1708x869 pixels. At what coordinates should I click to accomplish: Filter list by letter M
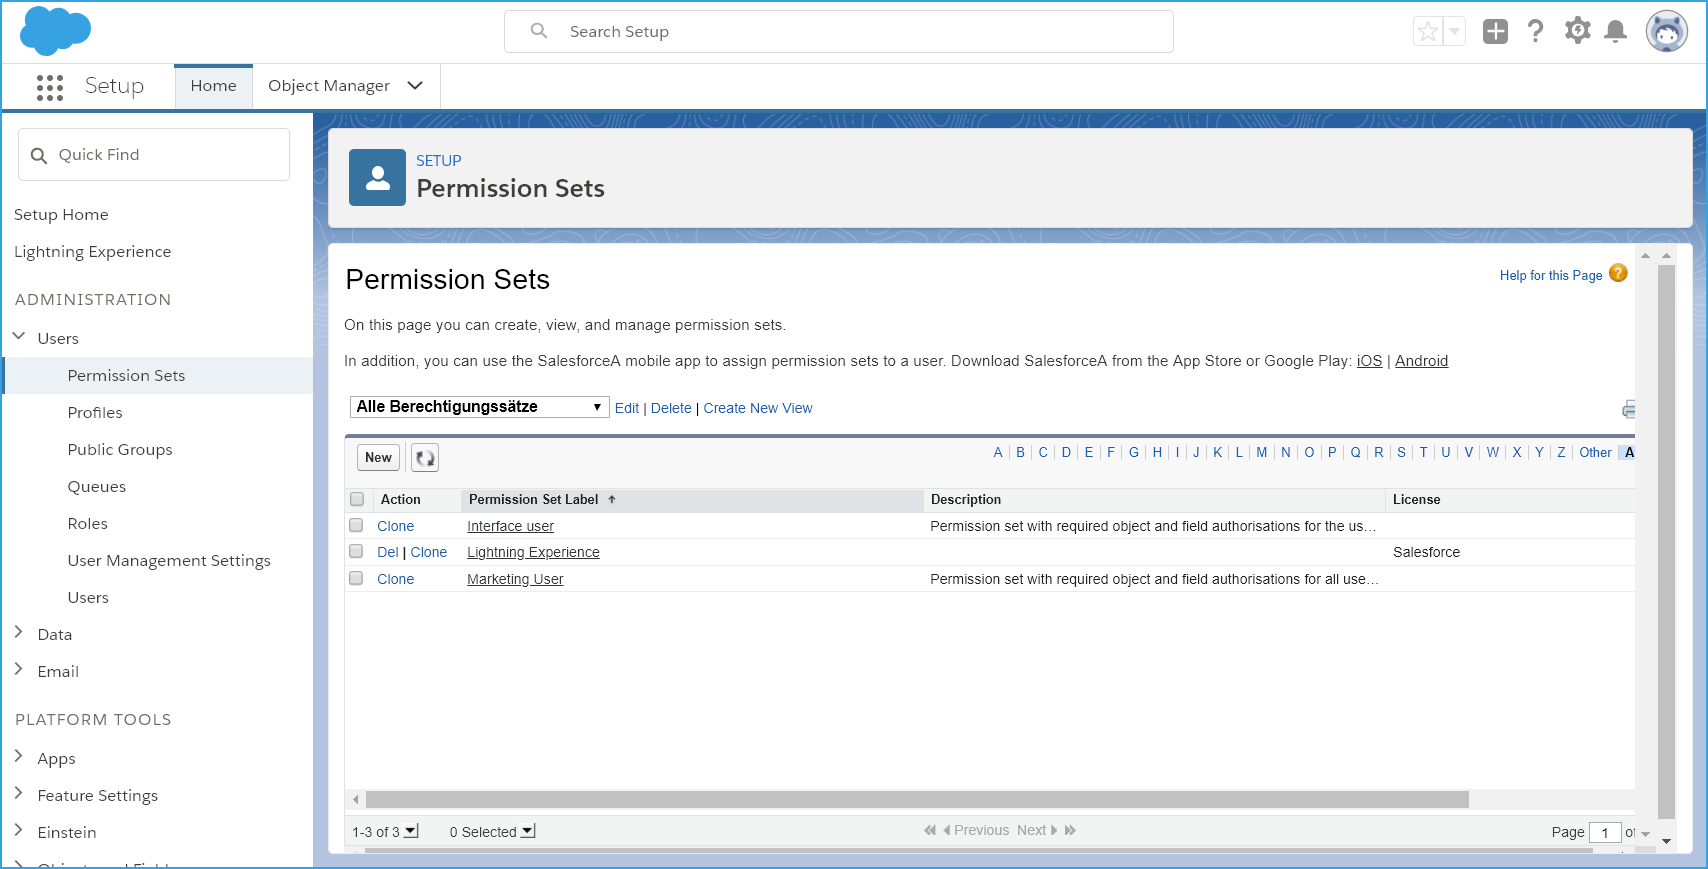coord(1262,452)
